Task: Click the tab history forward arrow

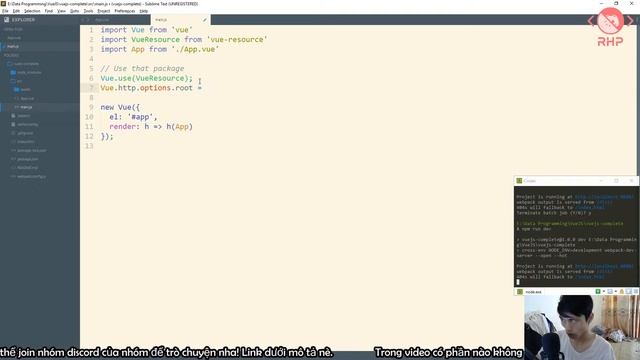Action: pyautogui.click(x=87, y=20)
